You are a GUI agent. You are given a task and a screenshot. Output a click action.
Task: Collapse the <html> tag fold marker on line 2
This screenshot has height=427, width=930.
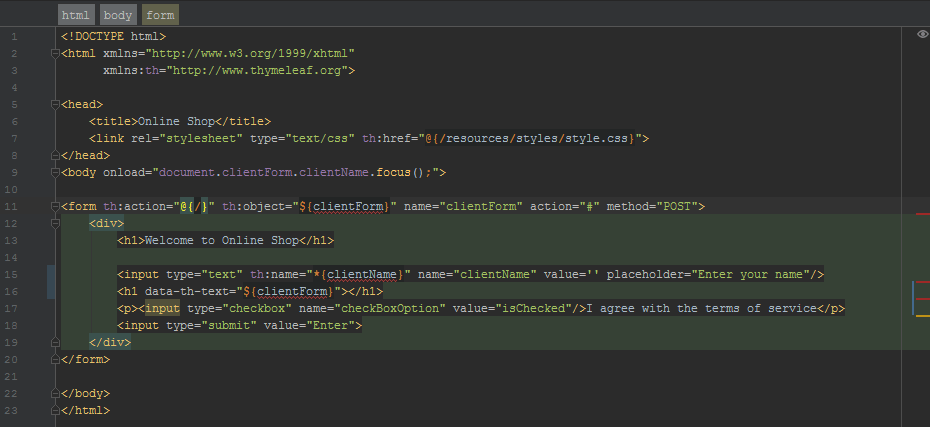[x=55, y=54]
